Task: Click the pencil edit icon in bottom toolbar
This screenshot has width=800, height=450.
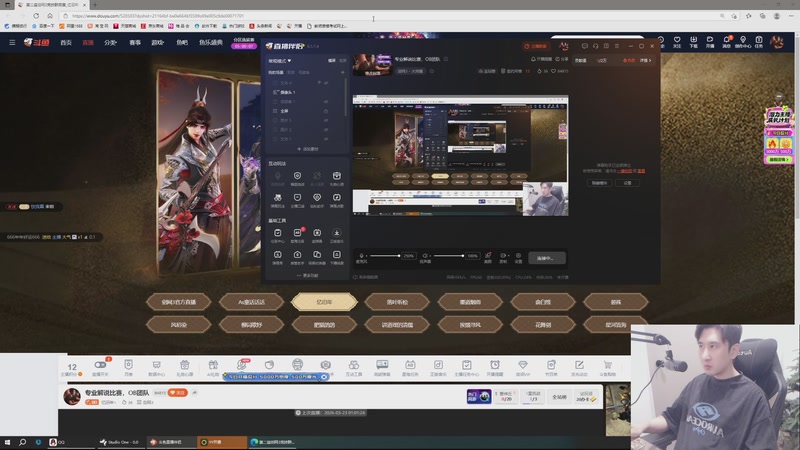Action: click(579, 365)
